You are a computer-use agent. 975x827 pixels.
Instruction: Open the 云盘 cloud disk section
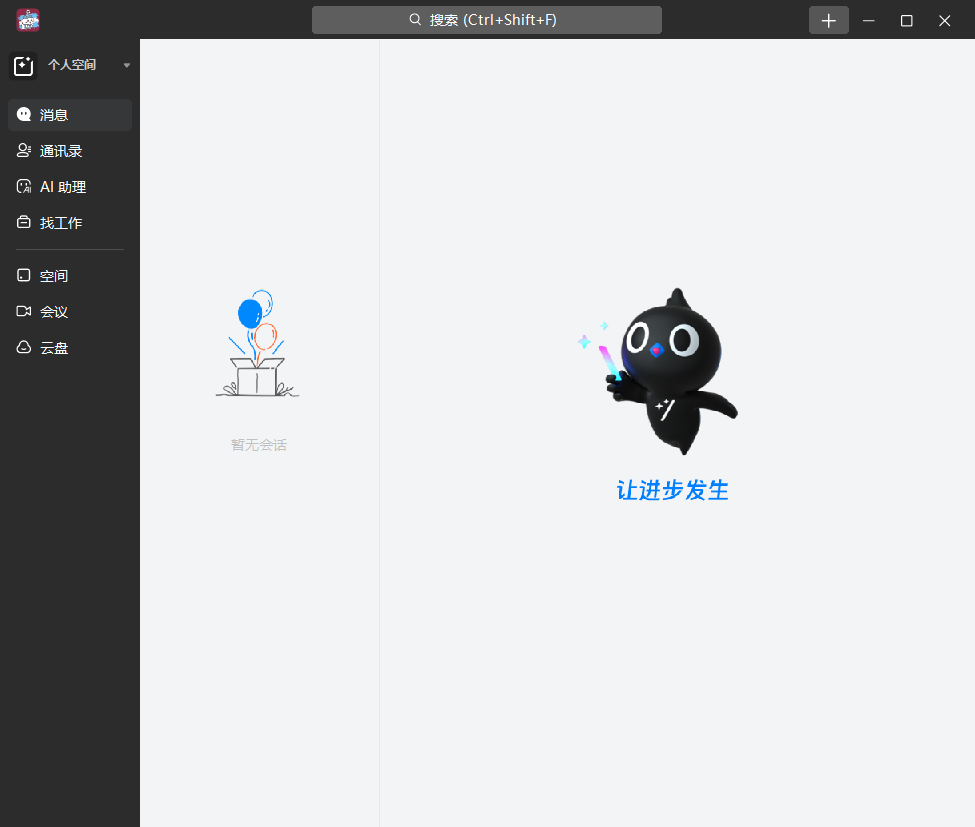tap(70, 348)
